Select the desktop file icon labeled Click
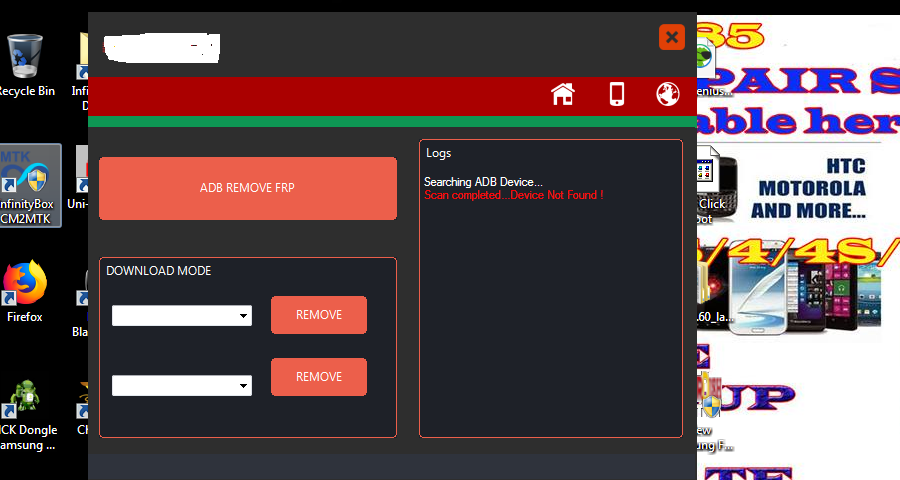 pos(712,185)
